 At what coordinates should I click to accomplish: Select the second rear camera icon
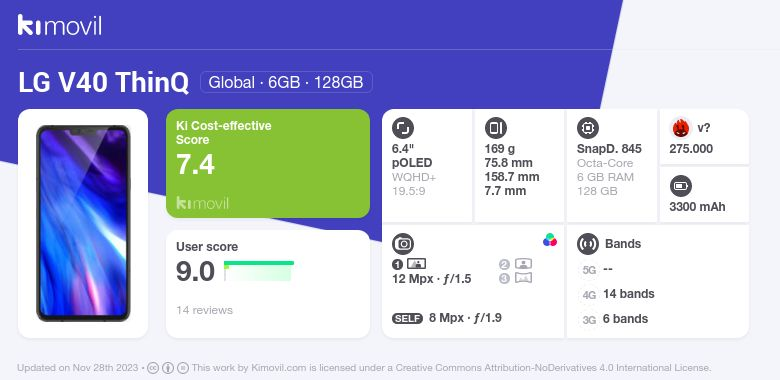[523, 264]
